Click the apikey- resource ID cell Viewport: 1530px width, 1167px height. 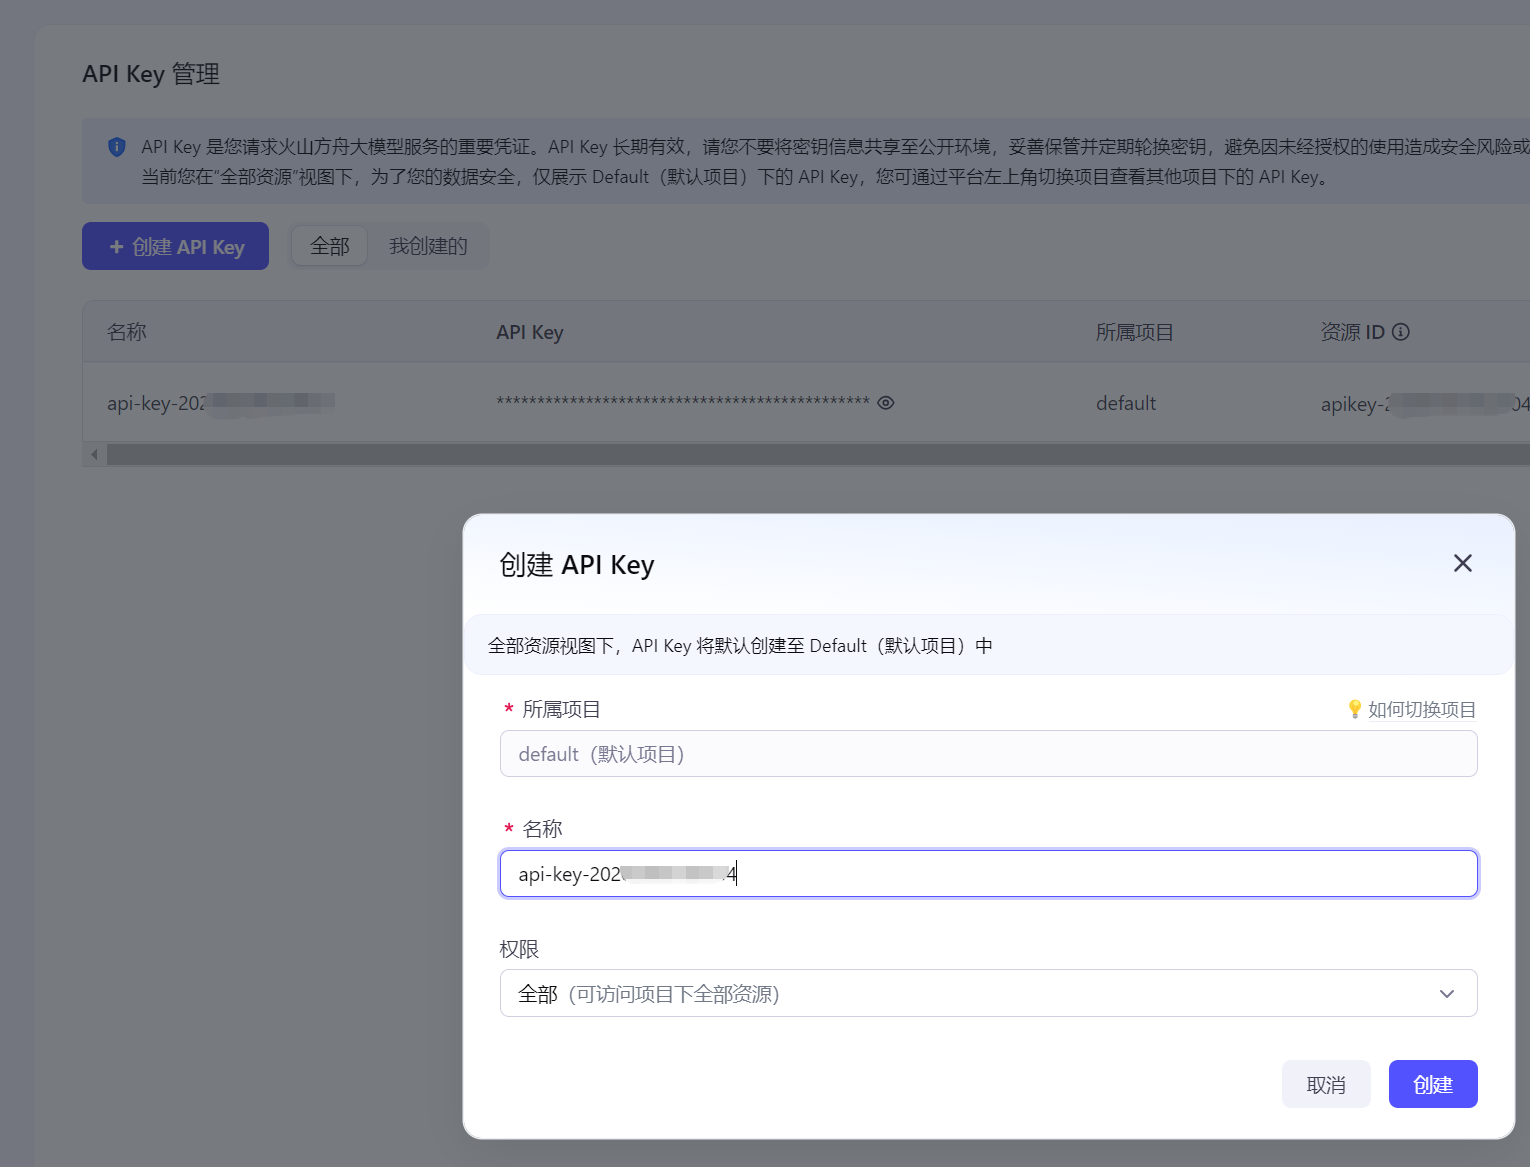pyautogui.click(x=1425, y=404)
